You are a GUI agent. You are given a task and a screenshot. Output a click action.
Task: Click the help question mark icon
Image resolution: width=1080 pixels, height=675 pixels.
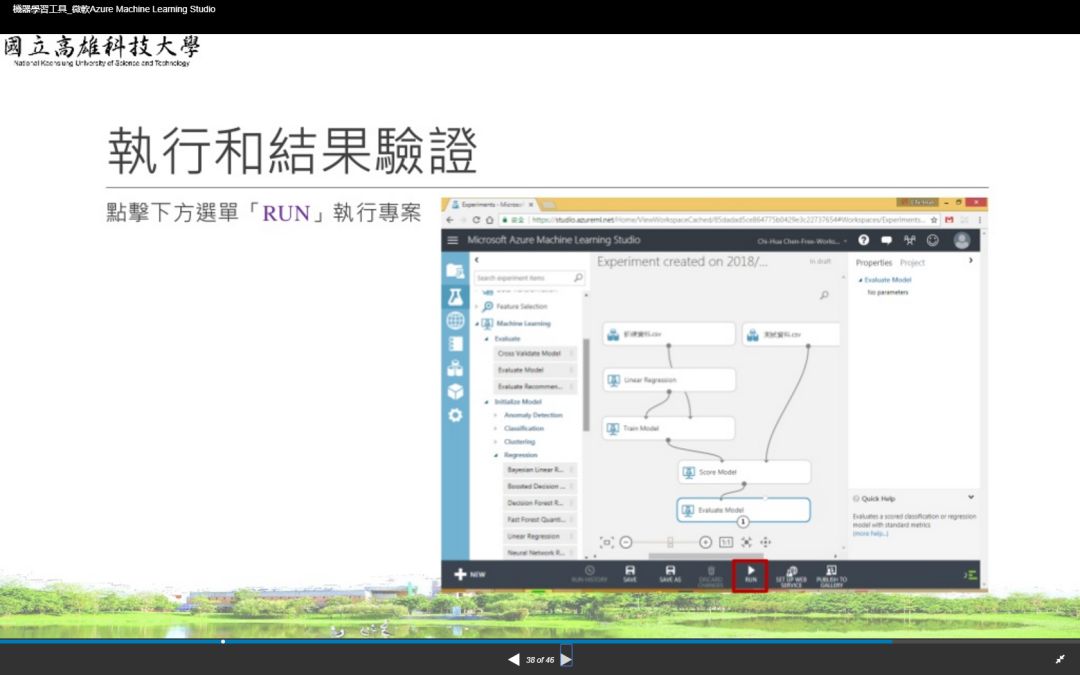(x=864, y=240)
